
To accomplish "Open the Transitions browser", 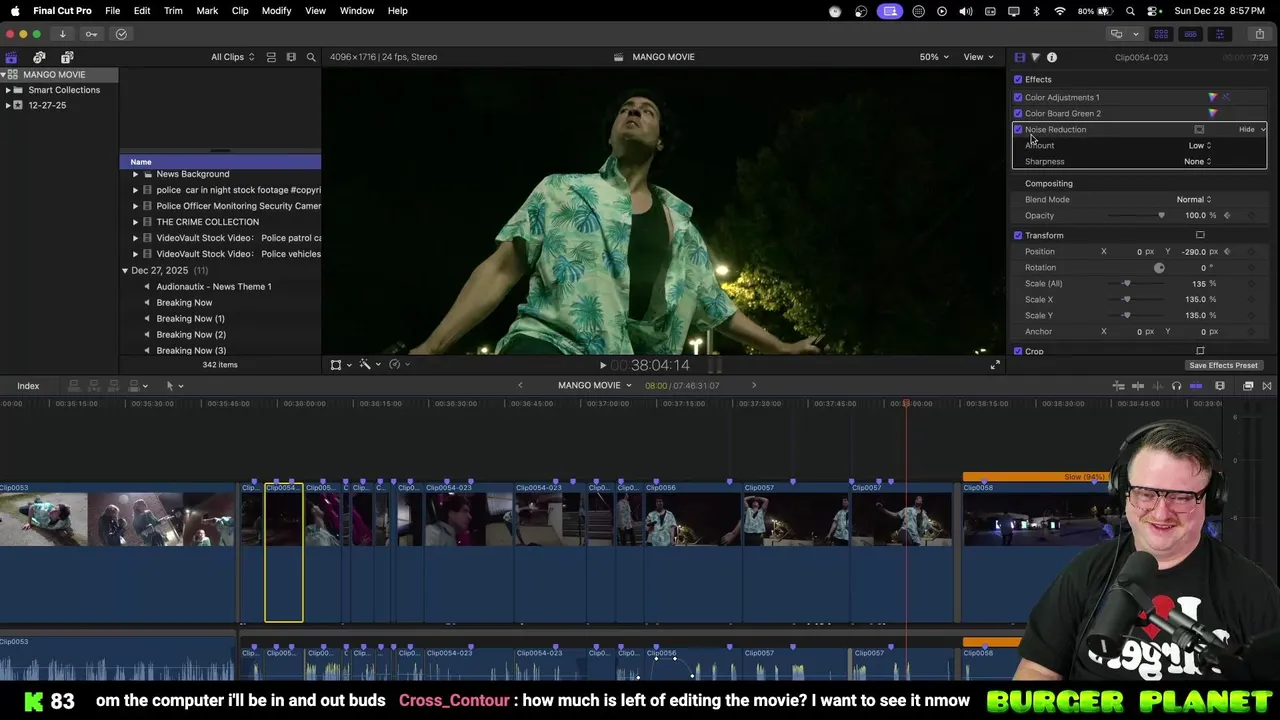I will coord(1267,386).
